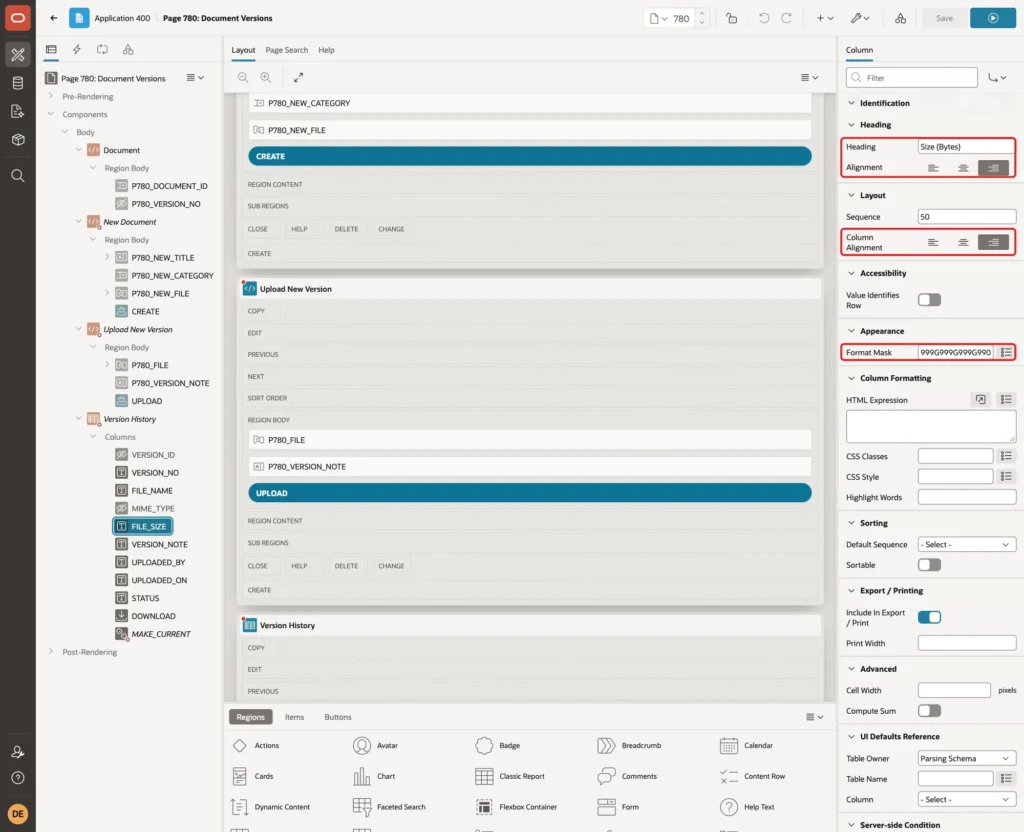Click the help question mark sidebar icon
This screenshot has height=832, width=1024.
[18, 778]
